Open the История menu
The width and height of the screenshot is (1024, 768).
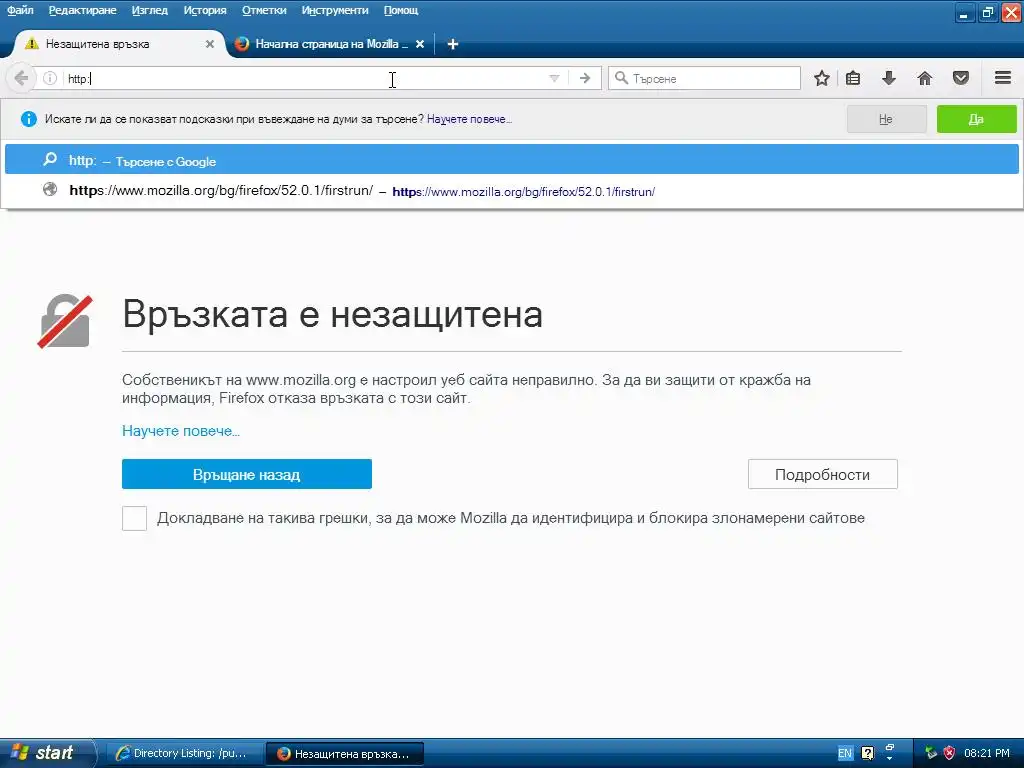tap(205, 10)
